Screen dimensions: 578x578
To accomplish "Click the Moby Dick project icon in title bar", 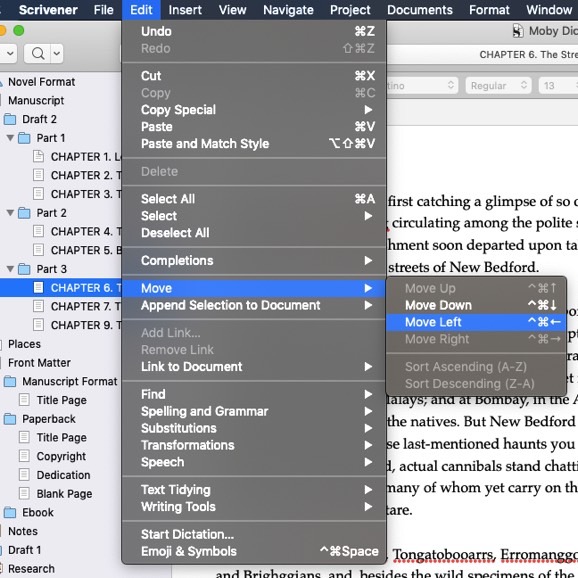I will [x=518, y=31].
